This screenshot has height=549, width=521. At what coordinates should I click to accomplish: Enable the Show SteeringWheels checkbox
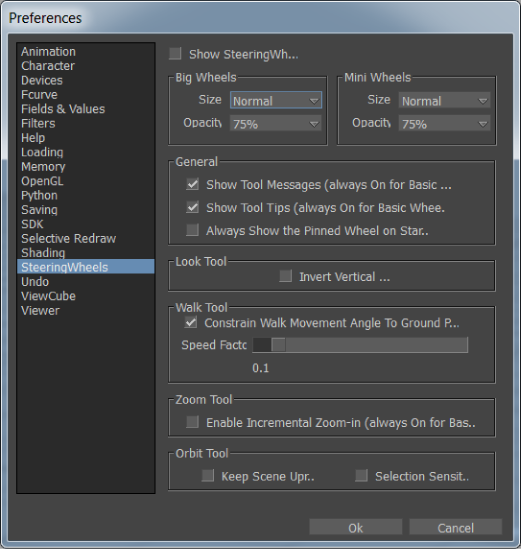(x=175, y=54)
